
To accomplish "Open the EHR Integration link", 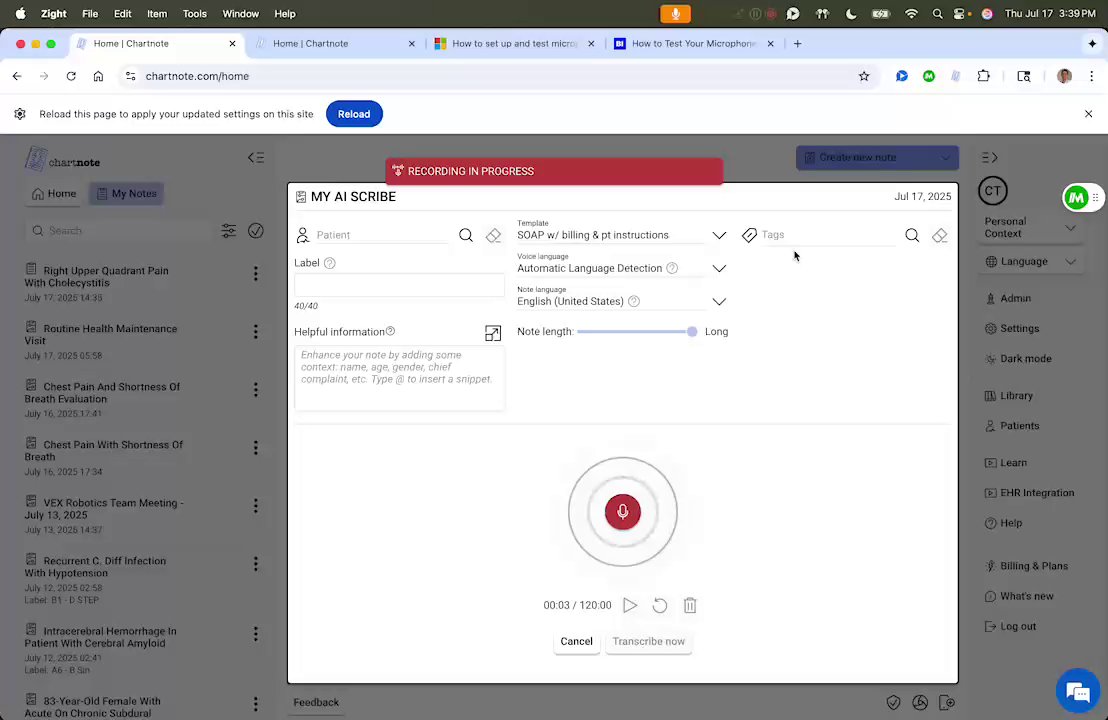I will pyautogui.click(x=1029, y=493).
